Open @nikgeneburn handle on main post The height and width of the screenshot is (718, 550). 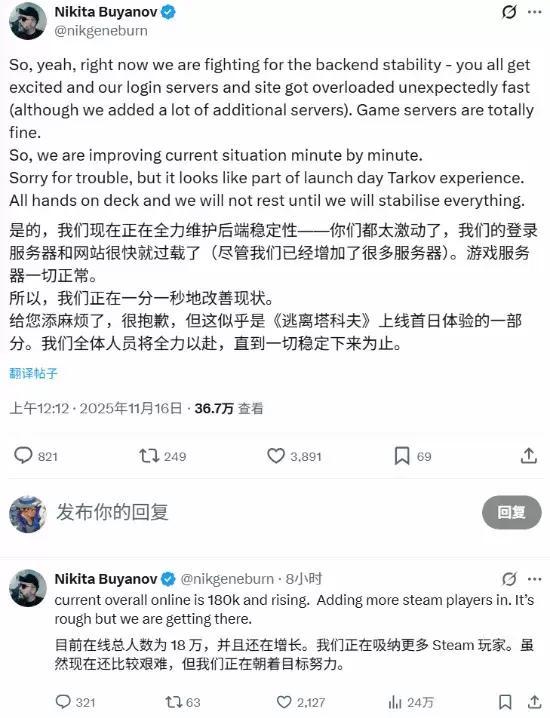coord(101,31)
